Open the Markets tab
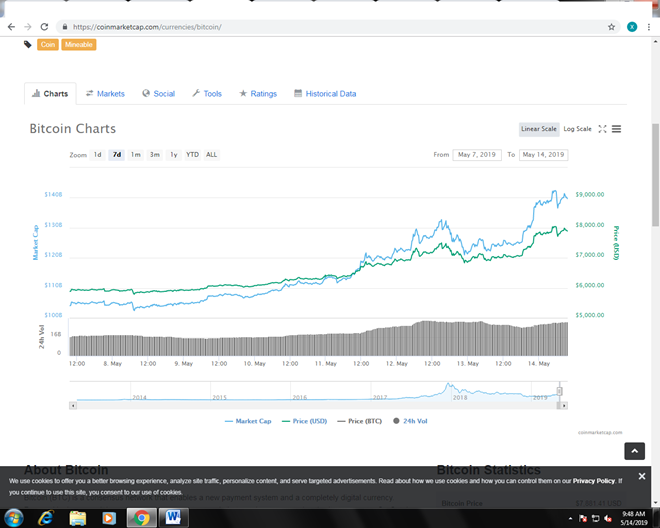This screenshot has height=528, width=660. click(105, 93)
